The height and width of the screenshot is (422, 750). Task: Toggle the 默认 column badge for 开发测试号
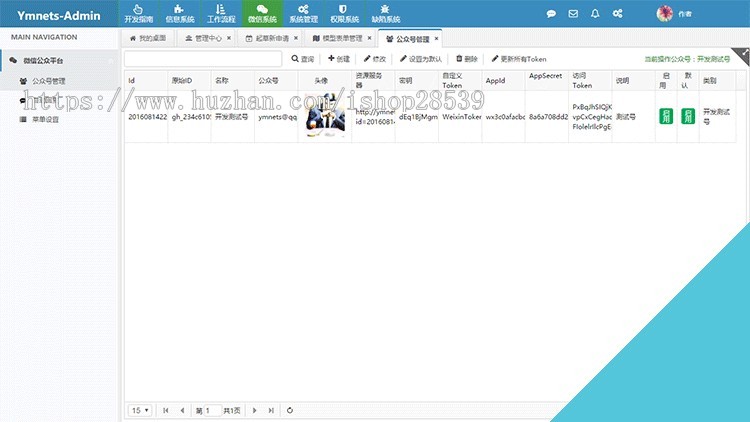point(688,116)
